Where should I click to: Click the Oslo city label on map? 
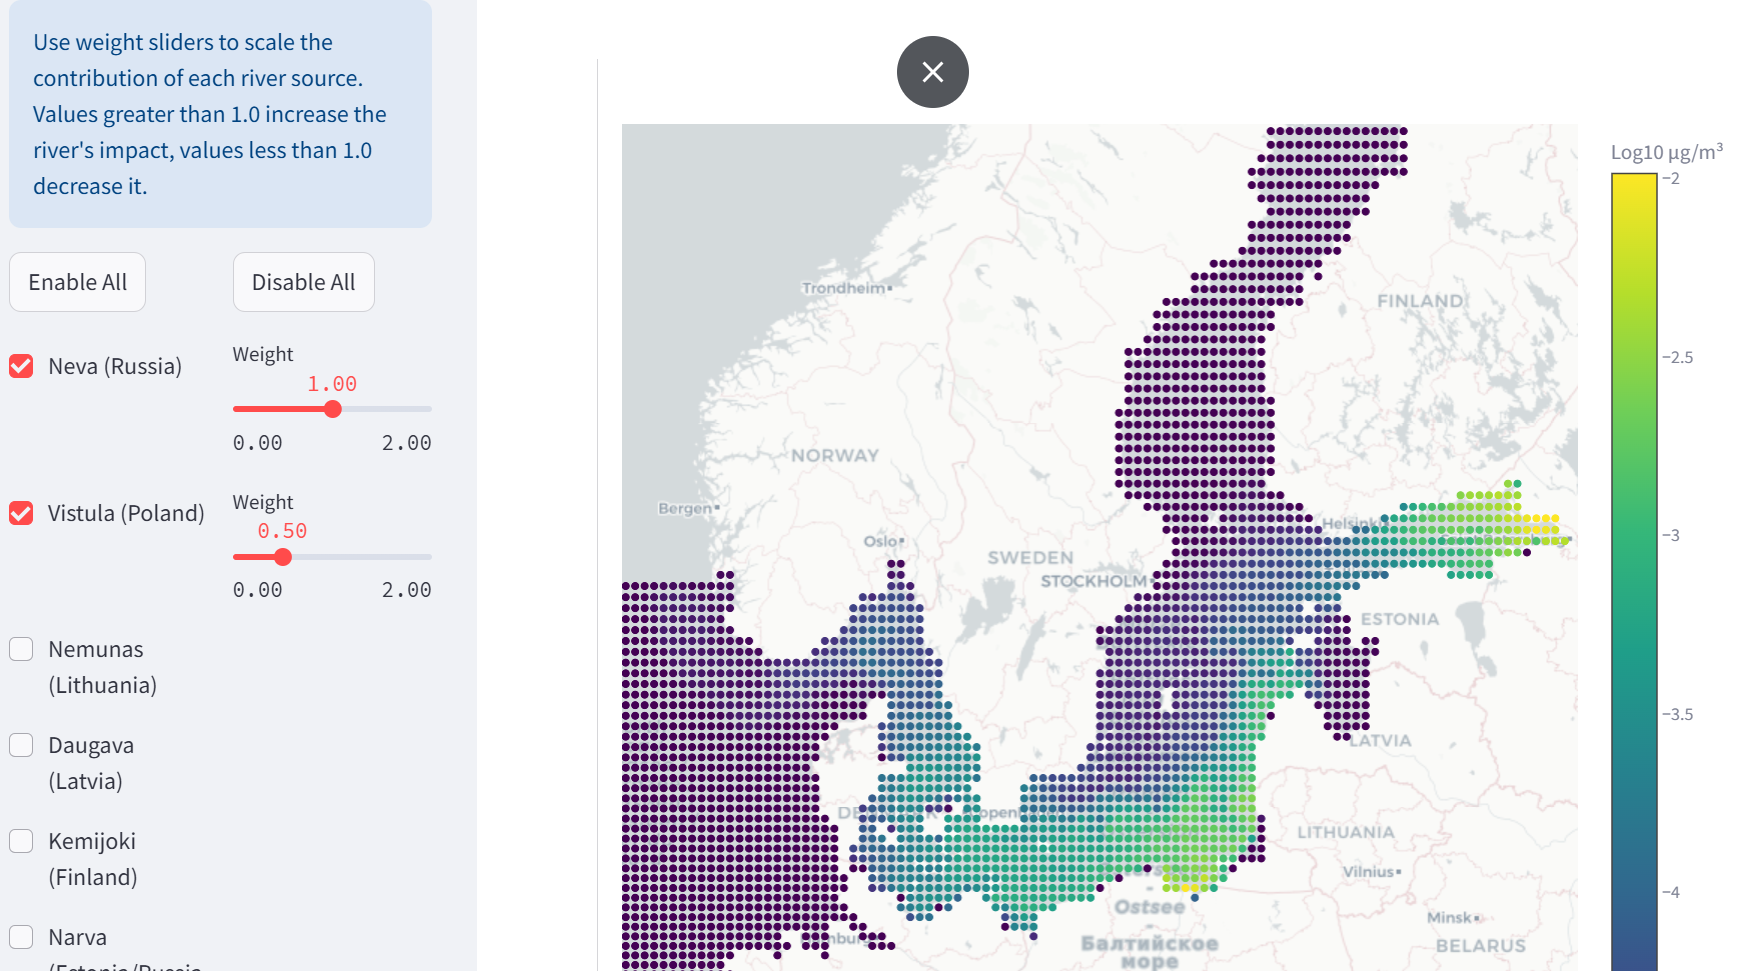[x=881, y=541]
